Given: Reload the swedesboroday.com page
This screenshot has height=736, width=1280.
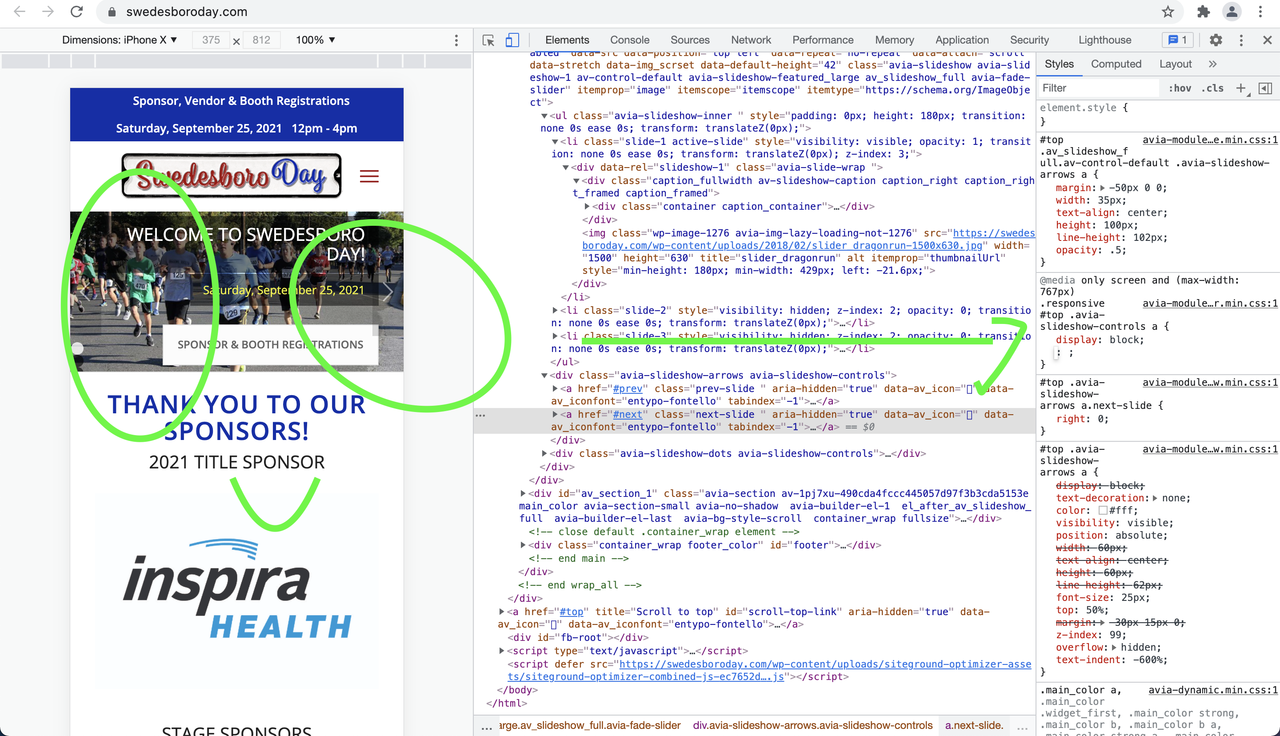Looking at the screenshot, I should pos(77,12).
